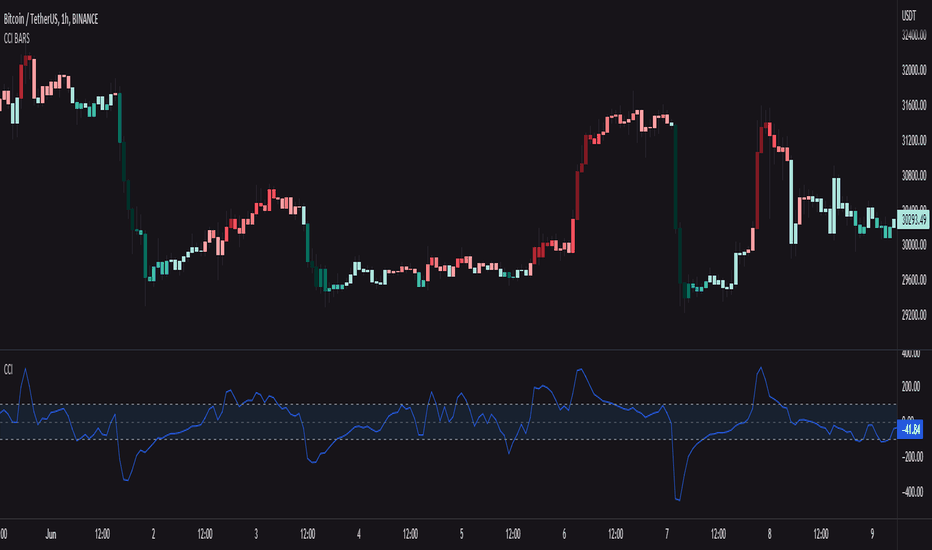Click the CCI value label -41.84
Screen dimensions: 932x550
click(x=909, y=429)
